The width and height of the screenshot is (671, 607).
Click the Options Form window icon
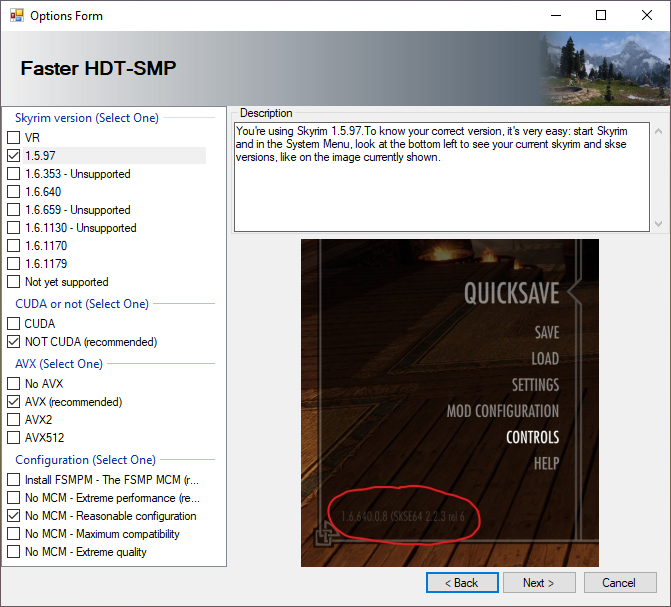click(17, 16)
